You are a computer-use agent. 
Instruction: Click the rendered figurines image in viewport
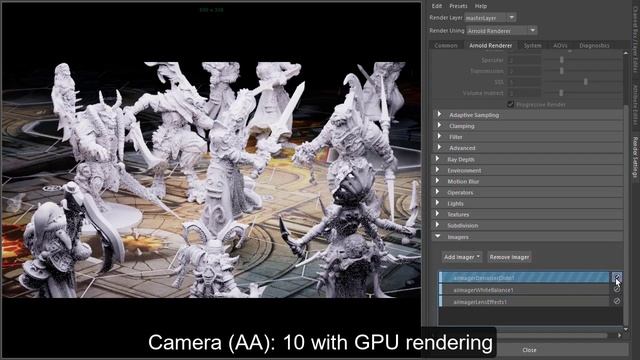211,180
